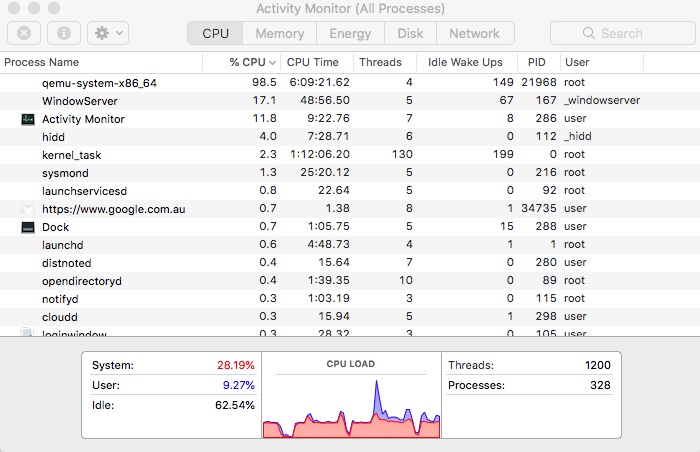Select the sysmond process
The image size is (700, 452).
click(x=65, y=173)
